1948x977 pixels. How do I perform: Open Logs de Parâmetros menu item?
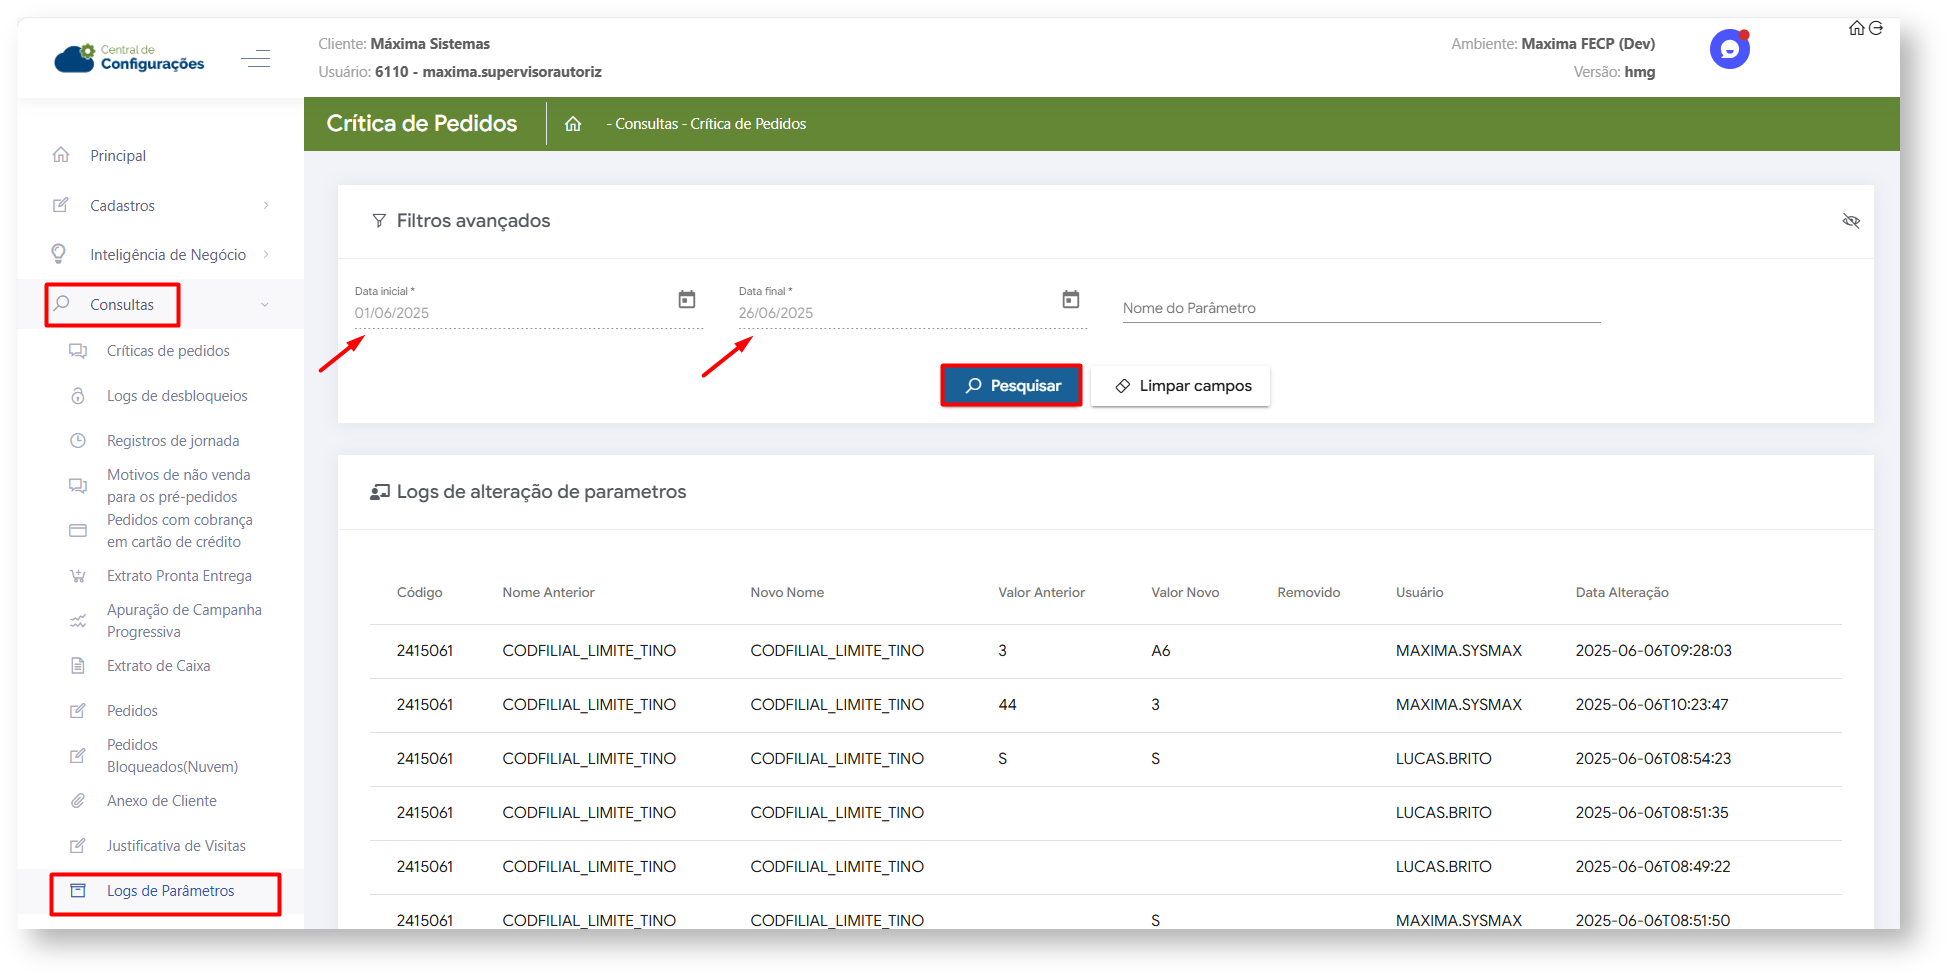(x=170, y=891)
